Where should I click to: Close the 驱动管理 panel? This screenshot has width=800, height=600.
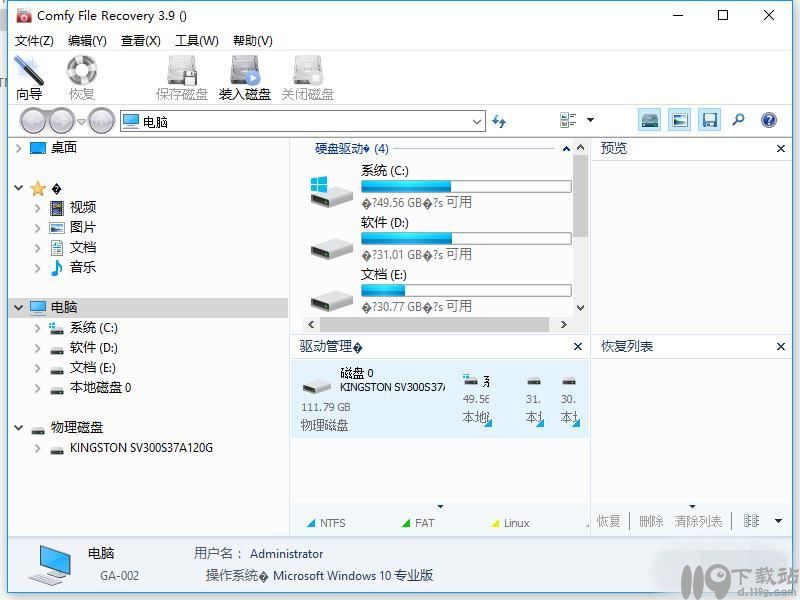tap(578, 346)
